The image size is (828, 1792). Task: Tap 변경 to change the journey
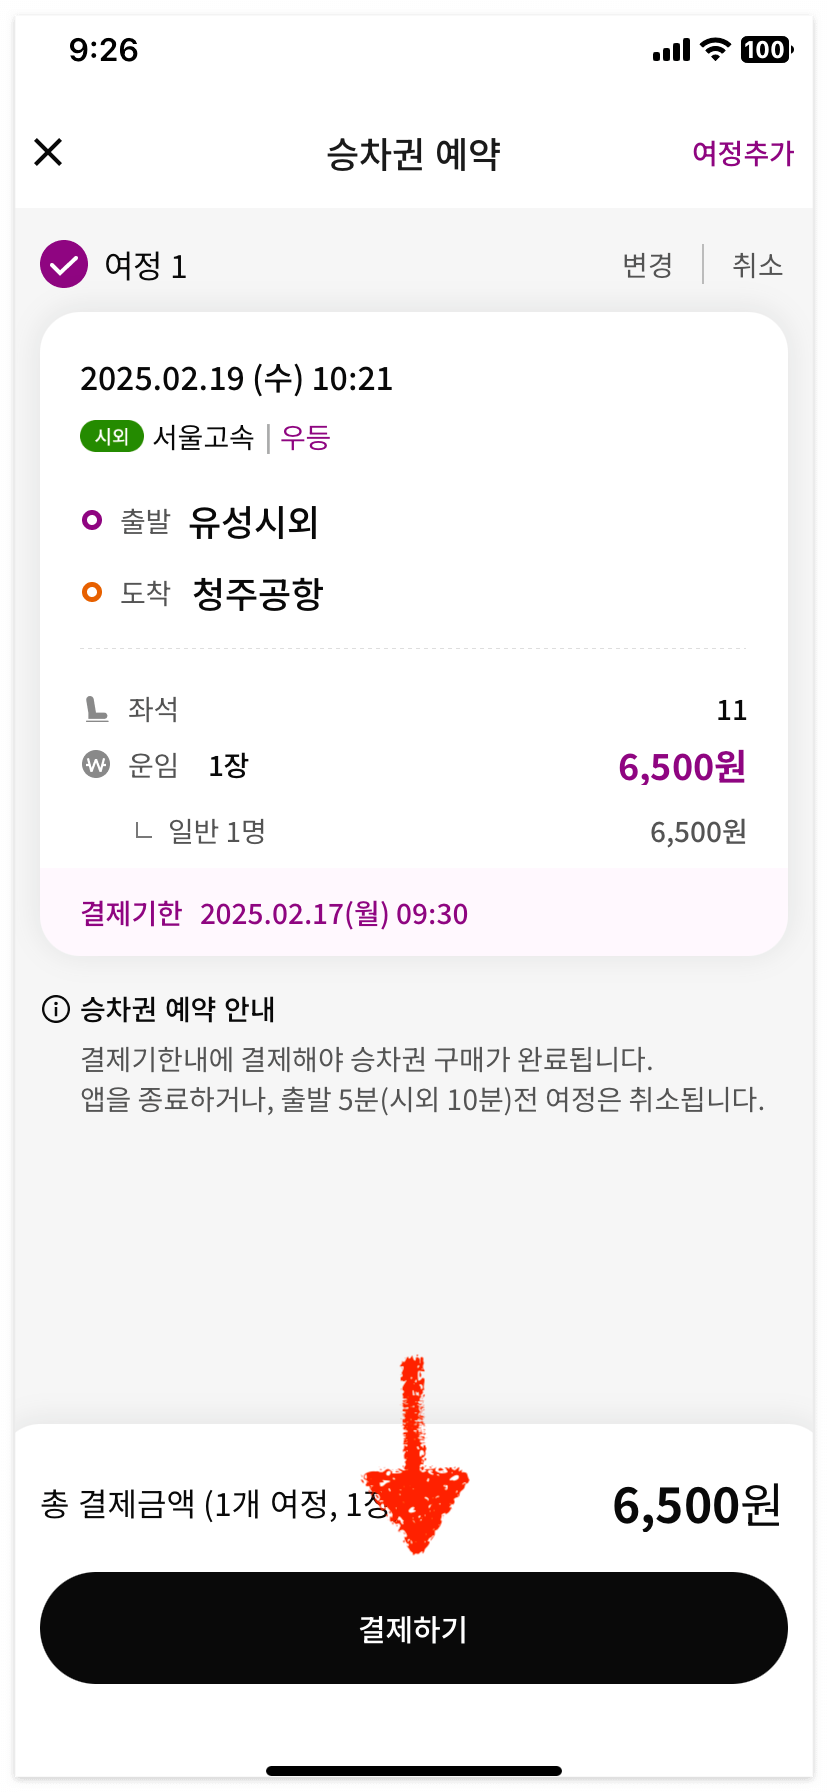click(x=647, y=265)
